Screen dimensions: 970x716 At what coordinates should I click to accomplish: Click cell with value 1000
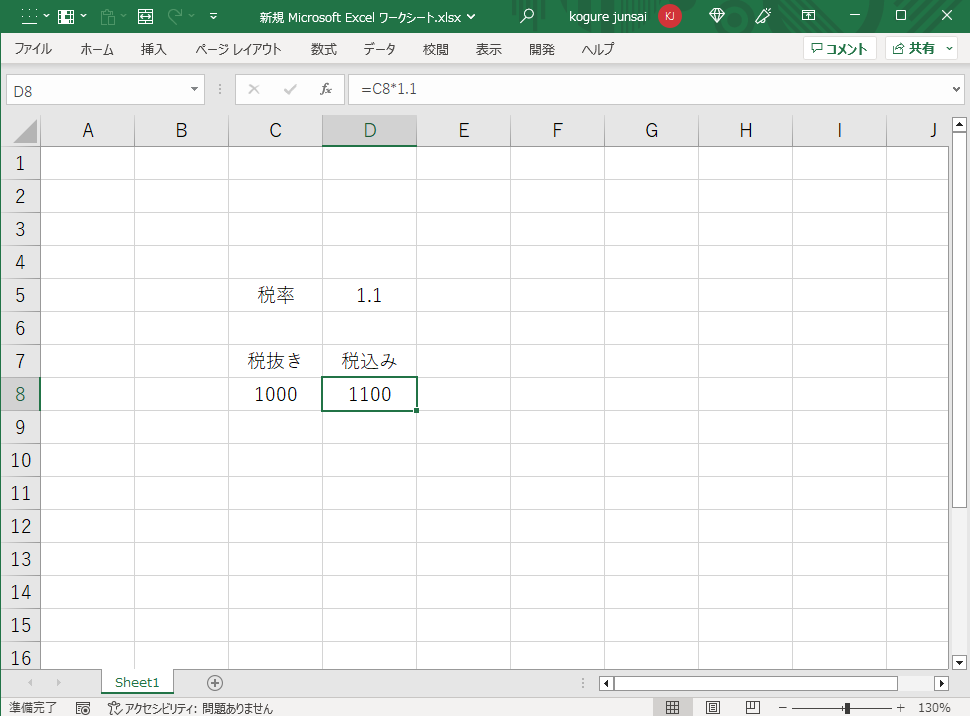275,394
